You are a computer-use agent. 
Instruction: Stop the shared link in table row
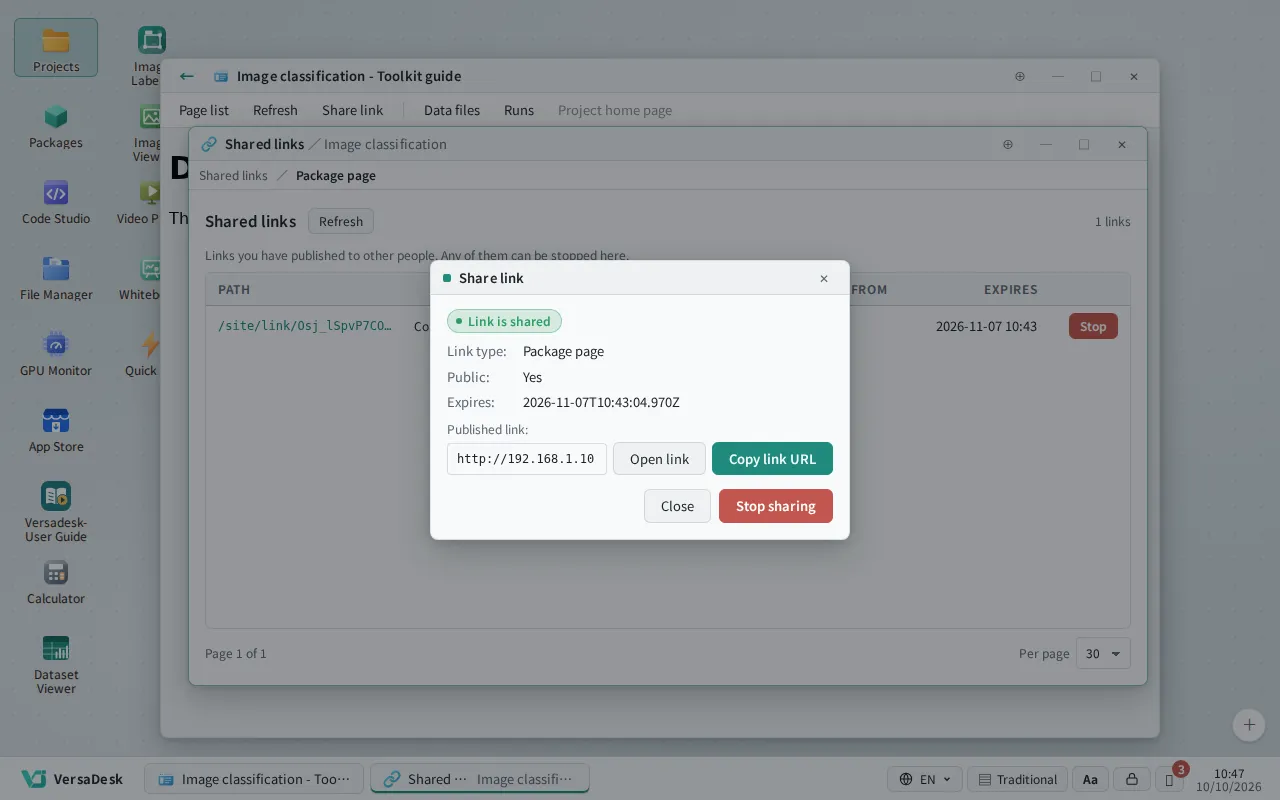pos(1093,326)
